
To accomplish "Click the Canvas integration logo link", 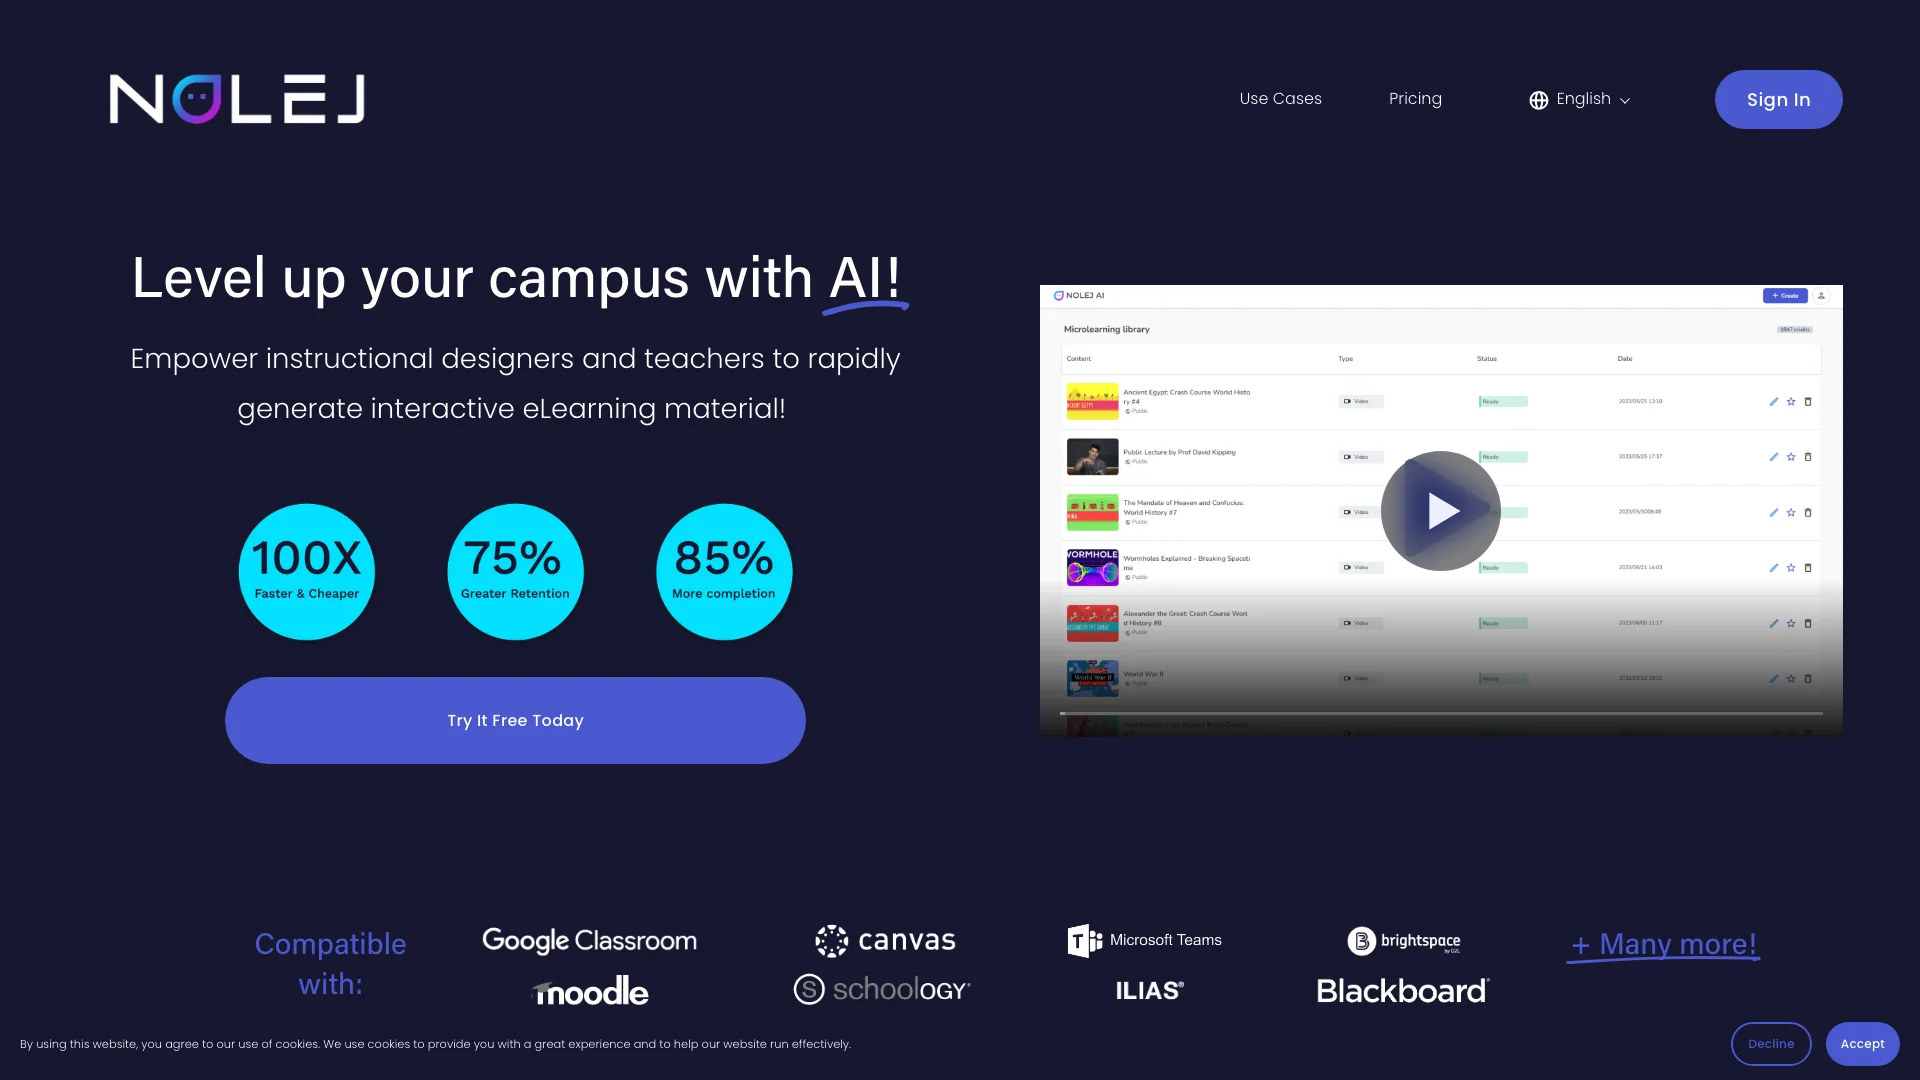I will click(x=884, y=939).
